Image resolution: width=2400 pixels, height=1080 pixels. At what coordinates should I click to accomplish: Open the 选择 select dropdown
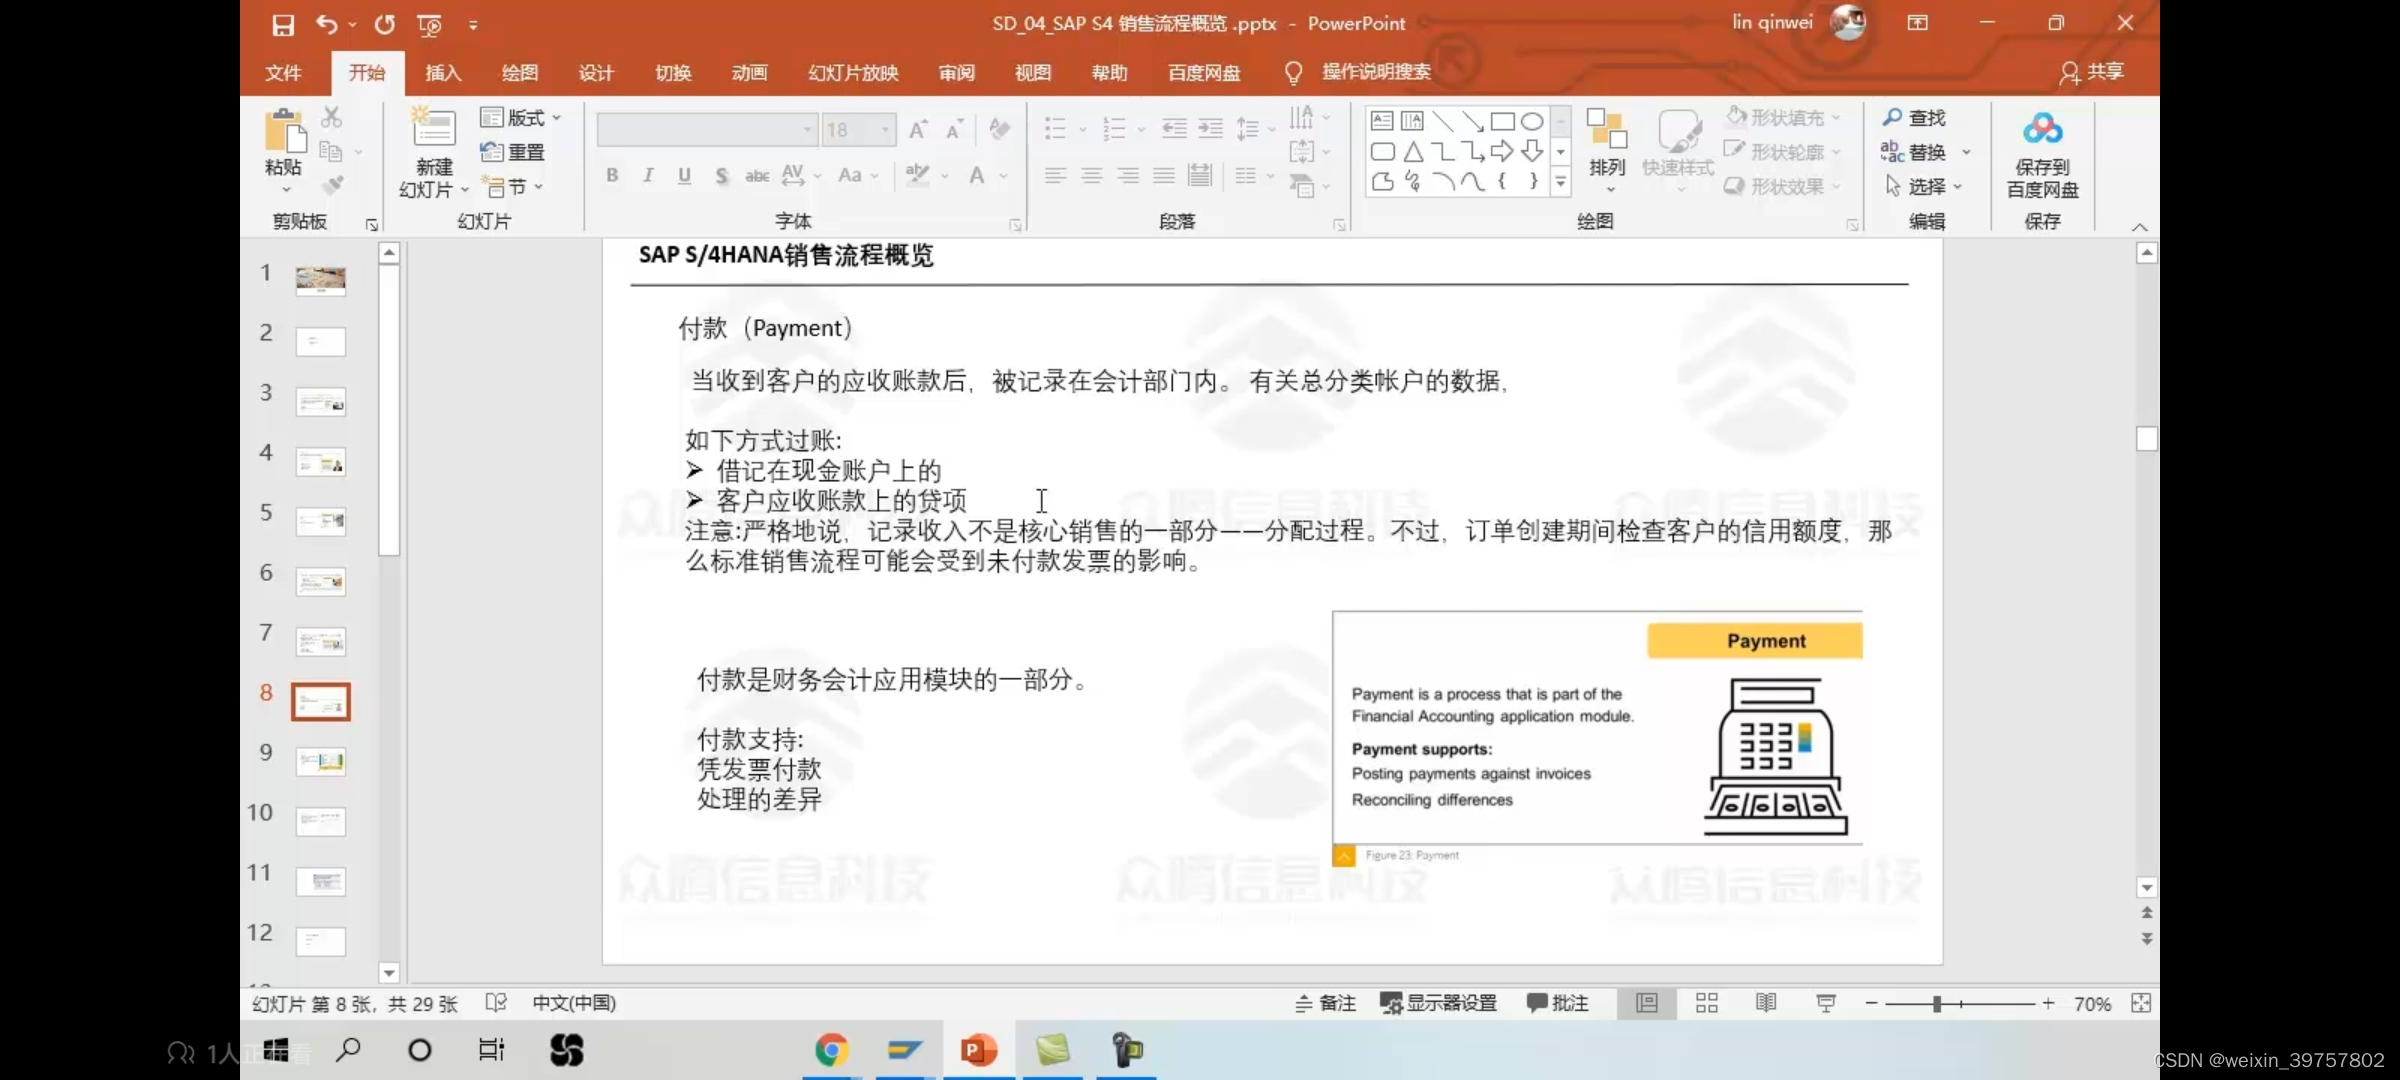1923,186
